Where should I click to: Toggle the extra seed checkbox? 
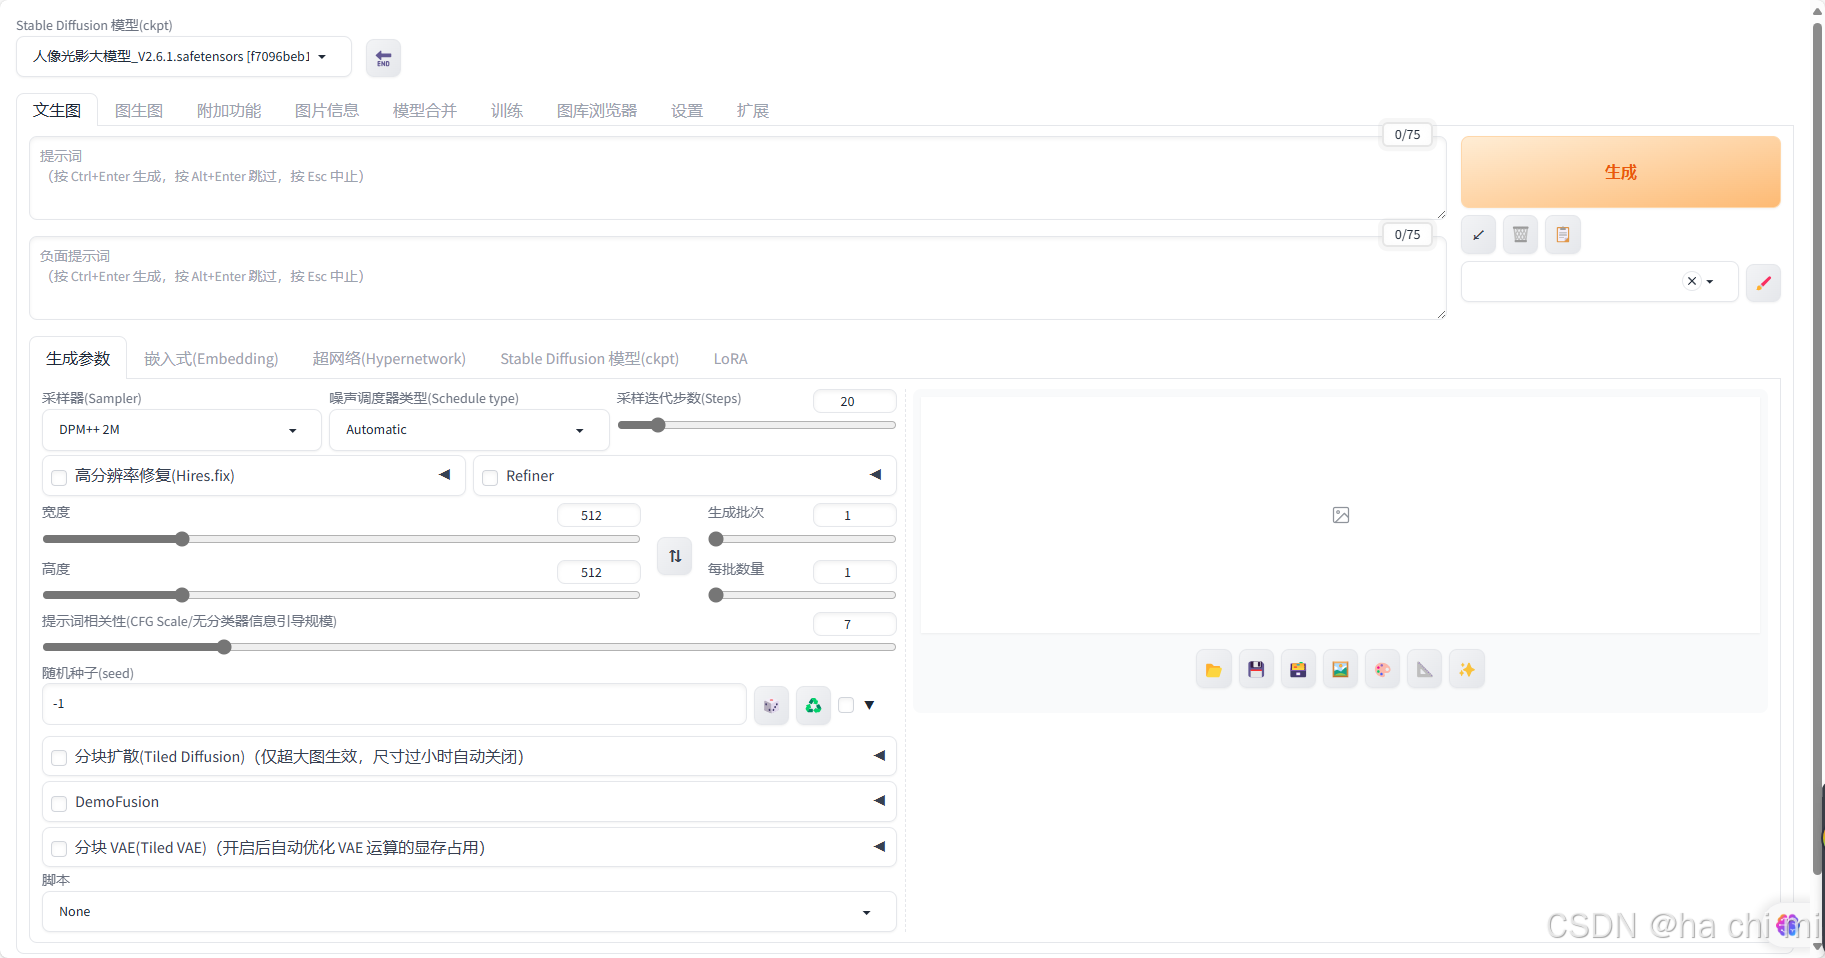tap(846, 705)
